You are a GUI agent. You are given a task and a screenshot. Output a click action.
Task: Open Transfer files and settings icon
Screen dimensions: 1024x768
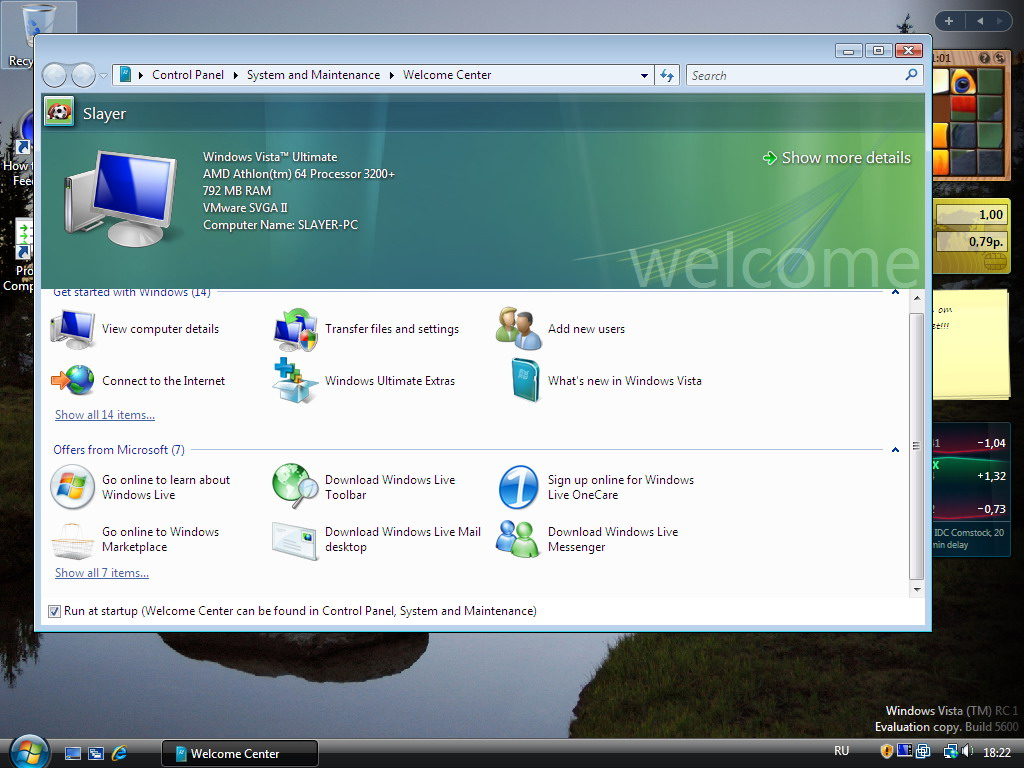296,329
